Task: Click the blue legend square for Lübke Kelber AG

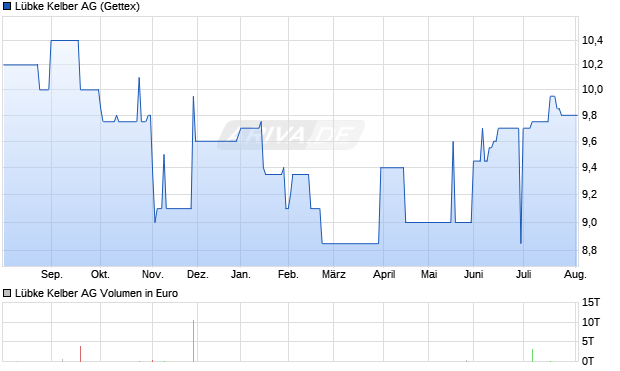Action: pyautogui.click(x=7, y=6)
